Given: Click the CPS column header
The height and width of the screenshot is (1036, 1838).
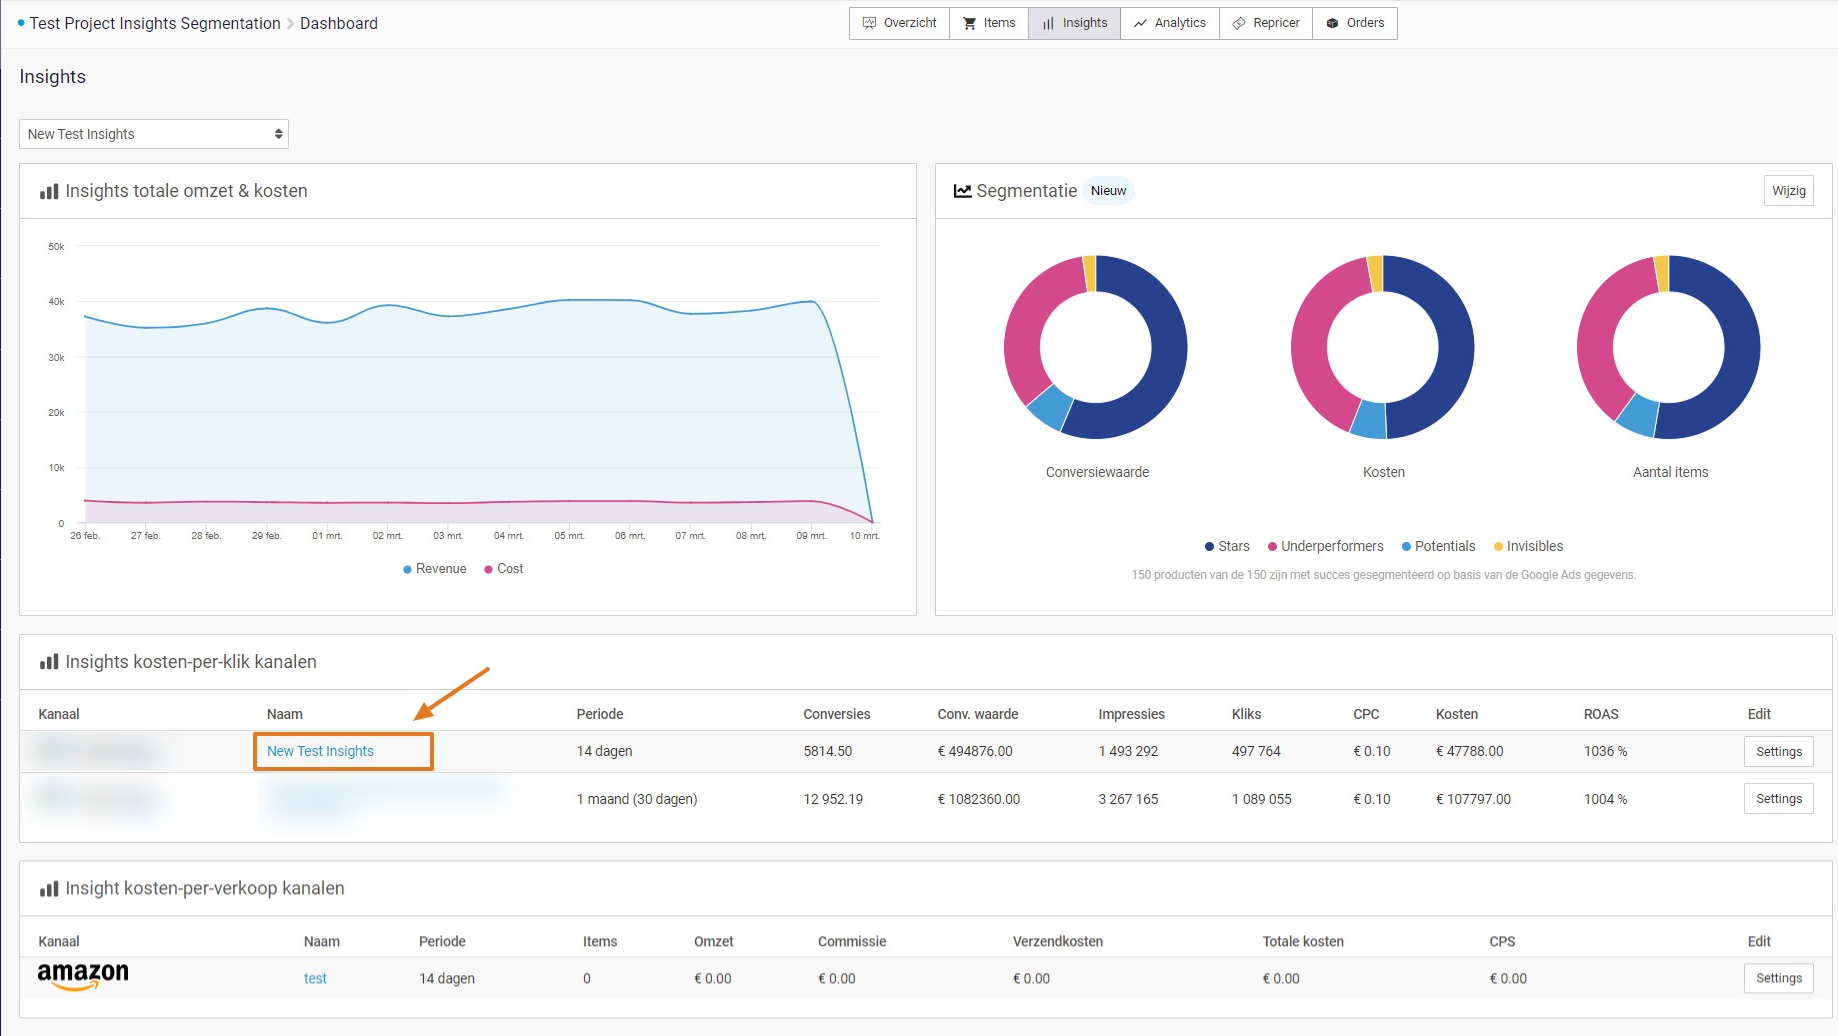Looking at the screenshot, I should point(1502,941).
